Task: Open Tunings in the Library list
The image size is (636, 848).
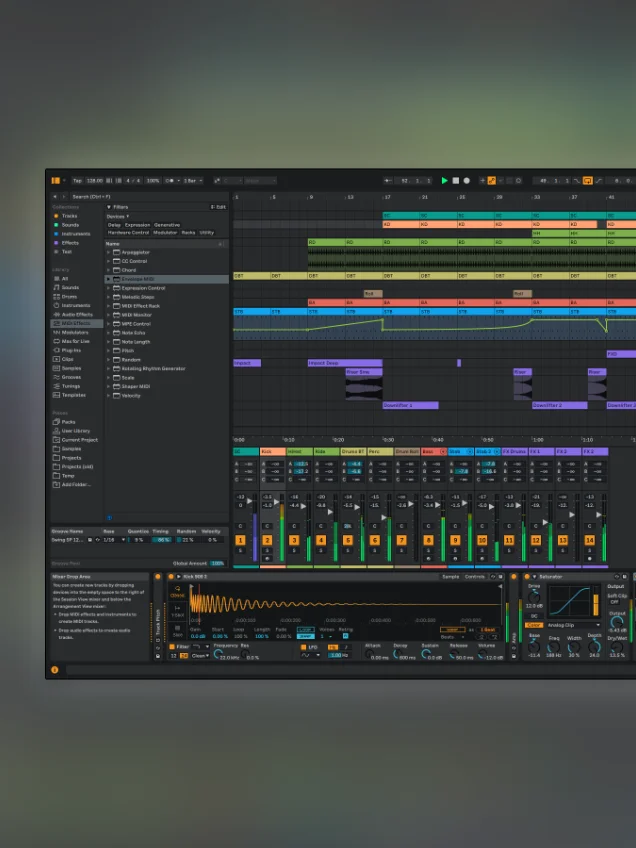Action: [71, 386]
